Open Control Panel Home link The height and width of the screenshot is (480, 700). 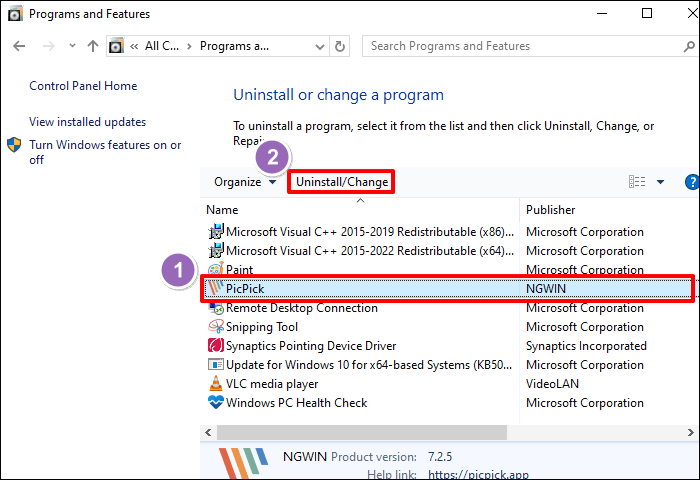tap(83, 87)
